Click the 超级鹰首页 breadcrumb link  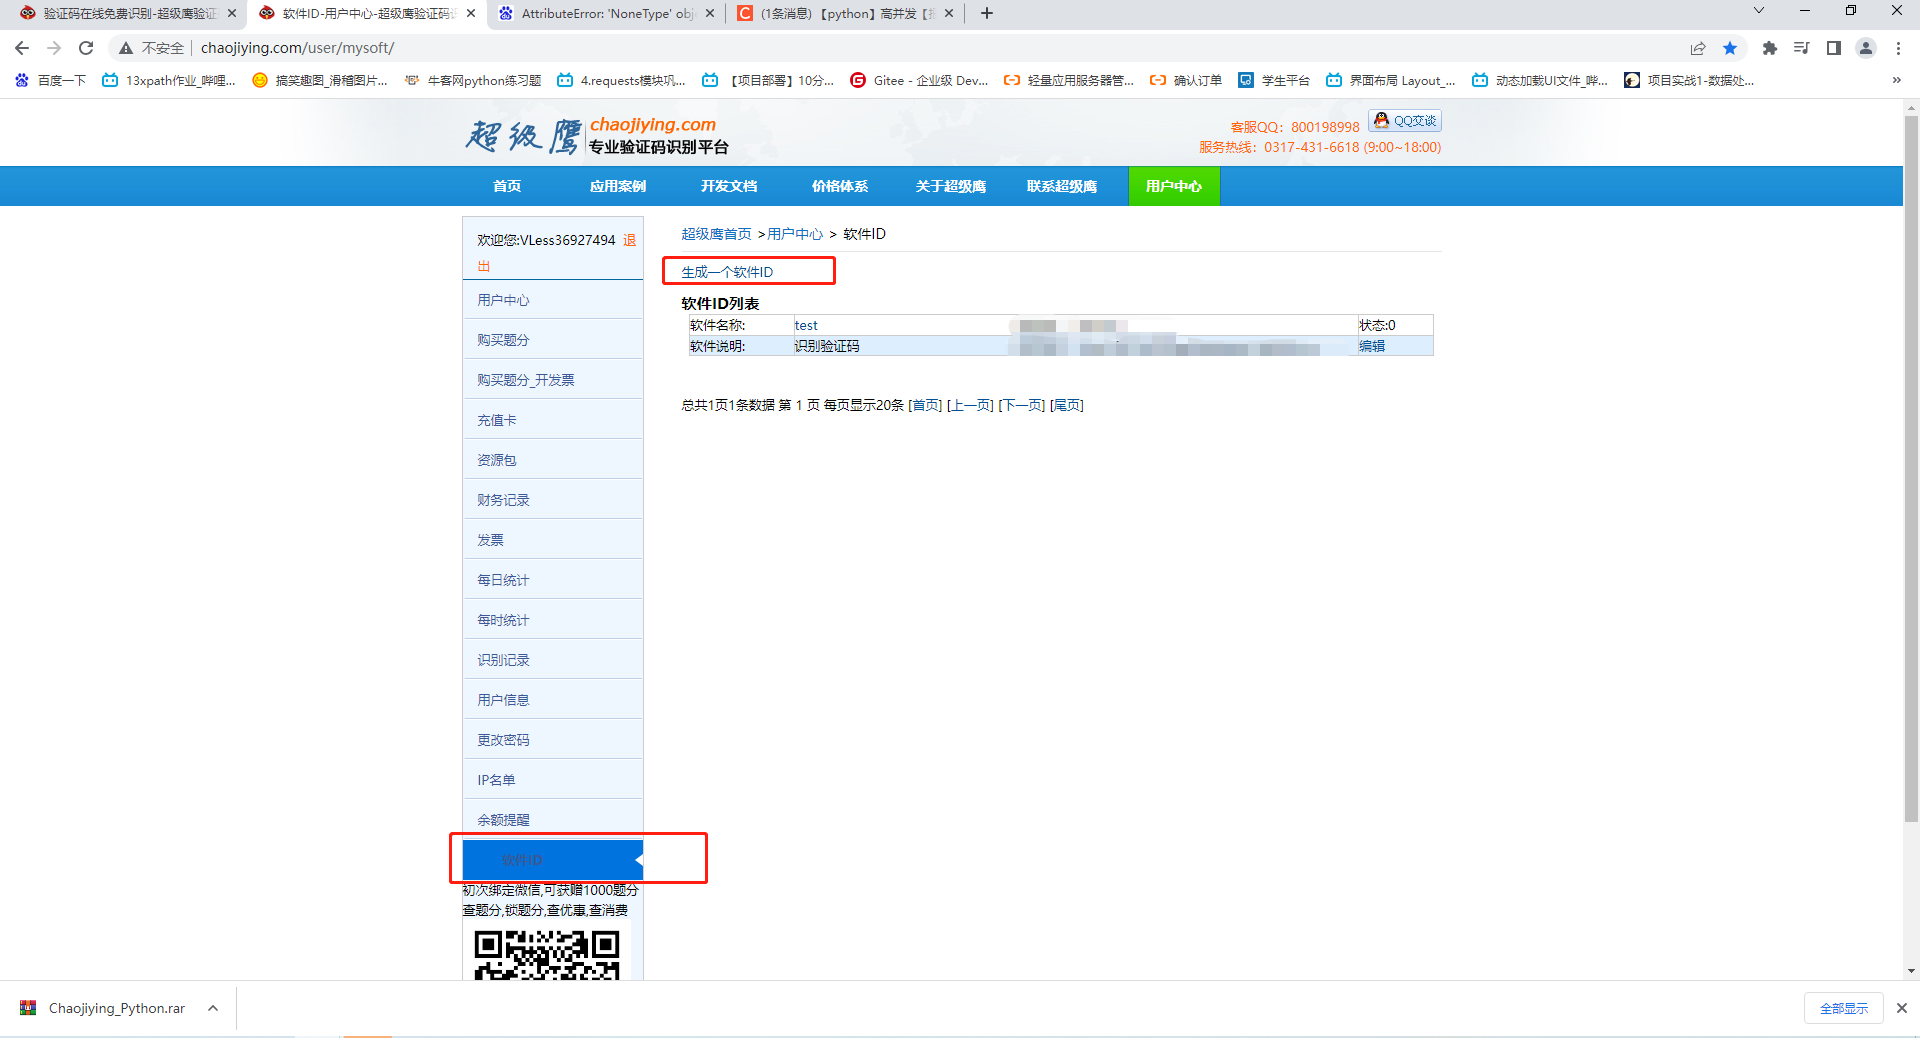coord(716,234)
